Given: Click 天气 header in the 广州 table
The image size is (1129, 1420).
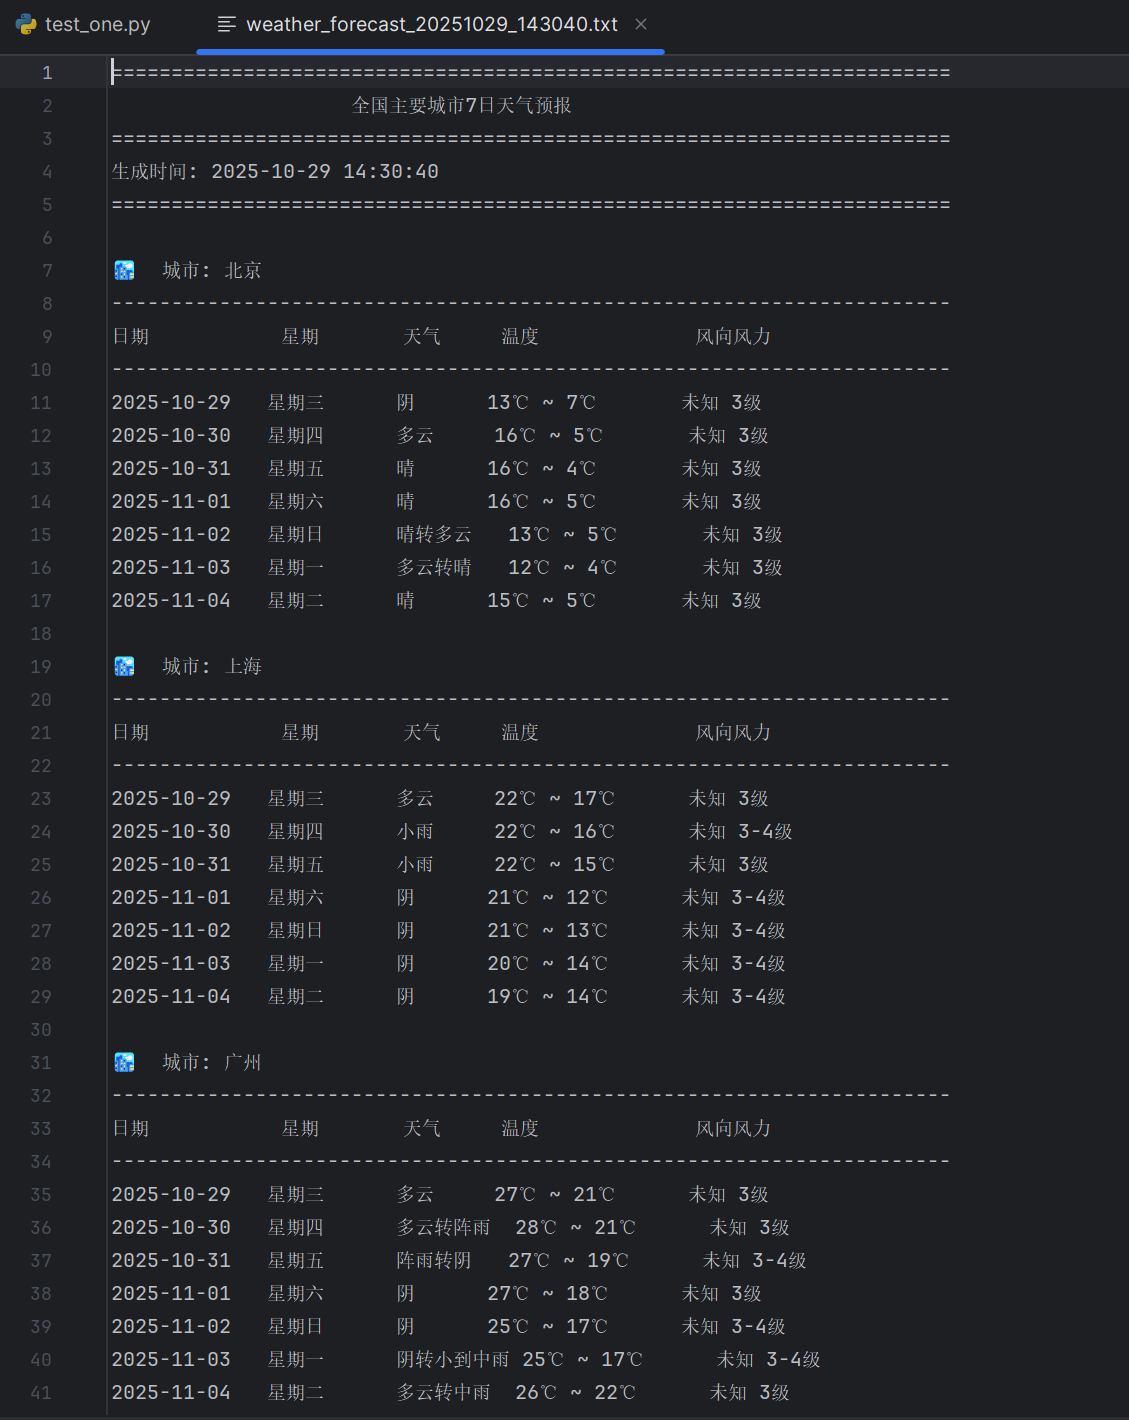Looking at the screenshot, I should click(x=422, y=1128).
